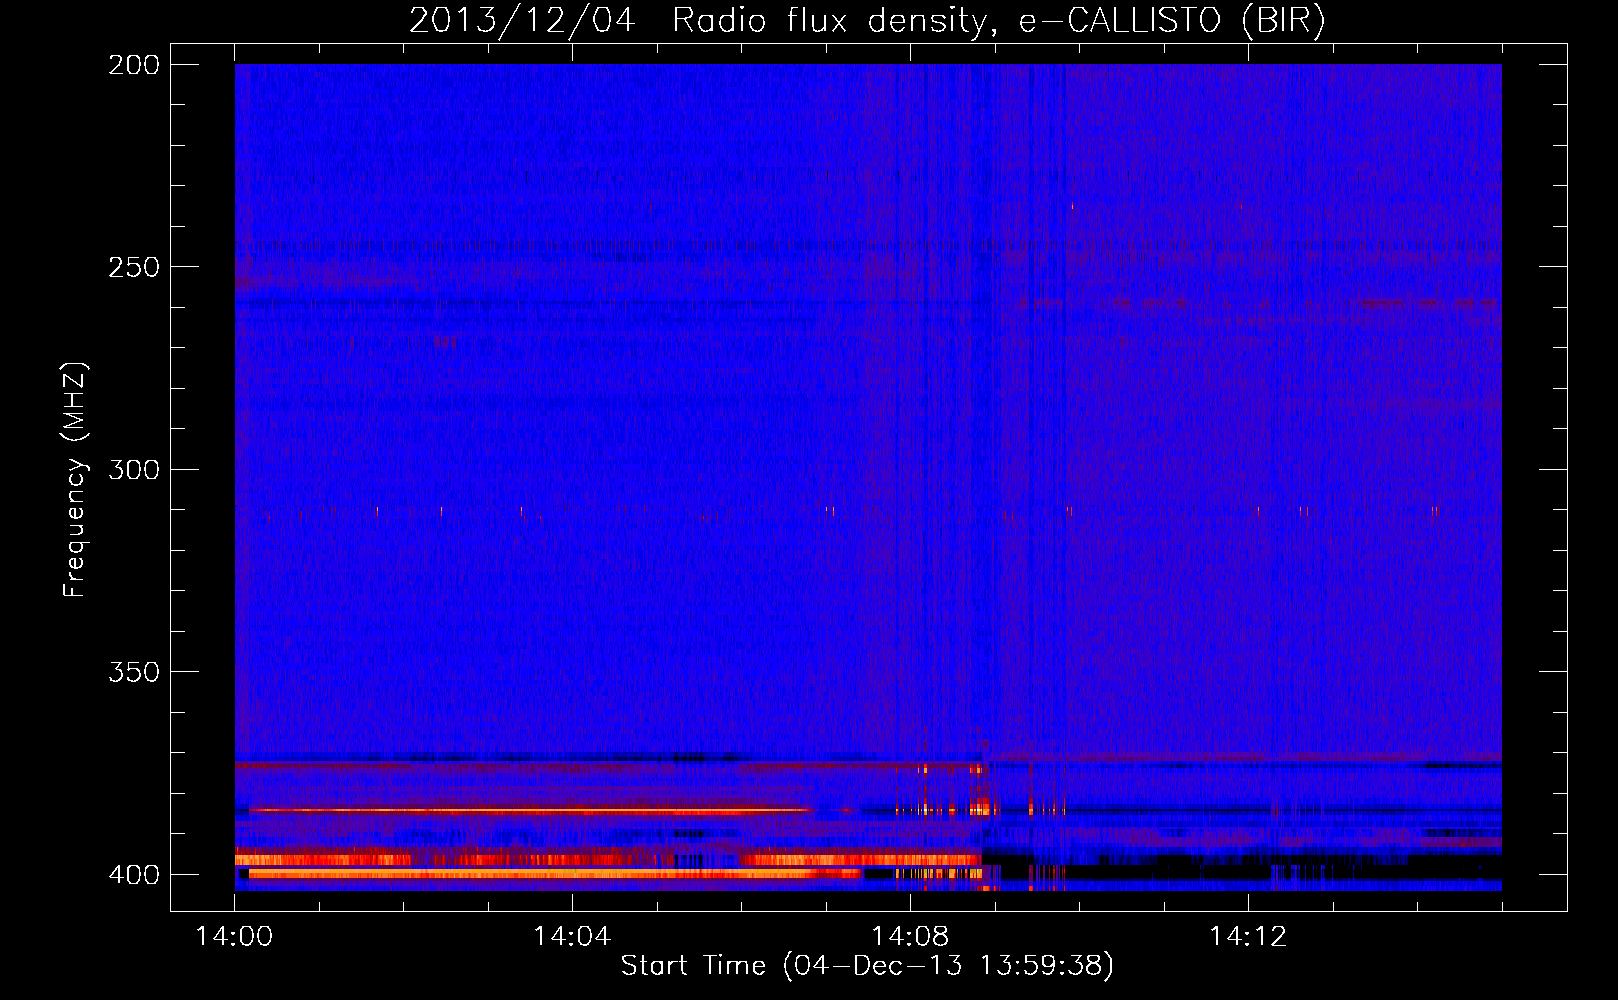Click the 400 frequency tick label

point(134,874)
